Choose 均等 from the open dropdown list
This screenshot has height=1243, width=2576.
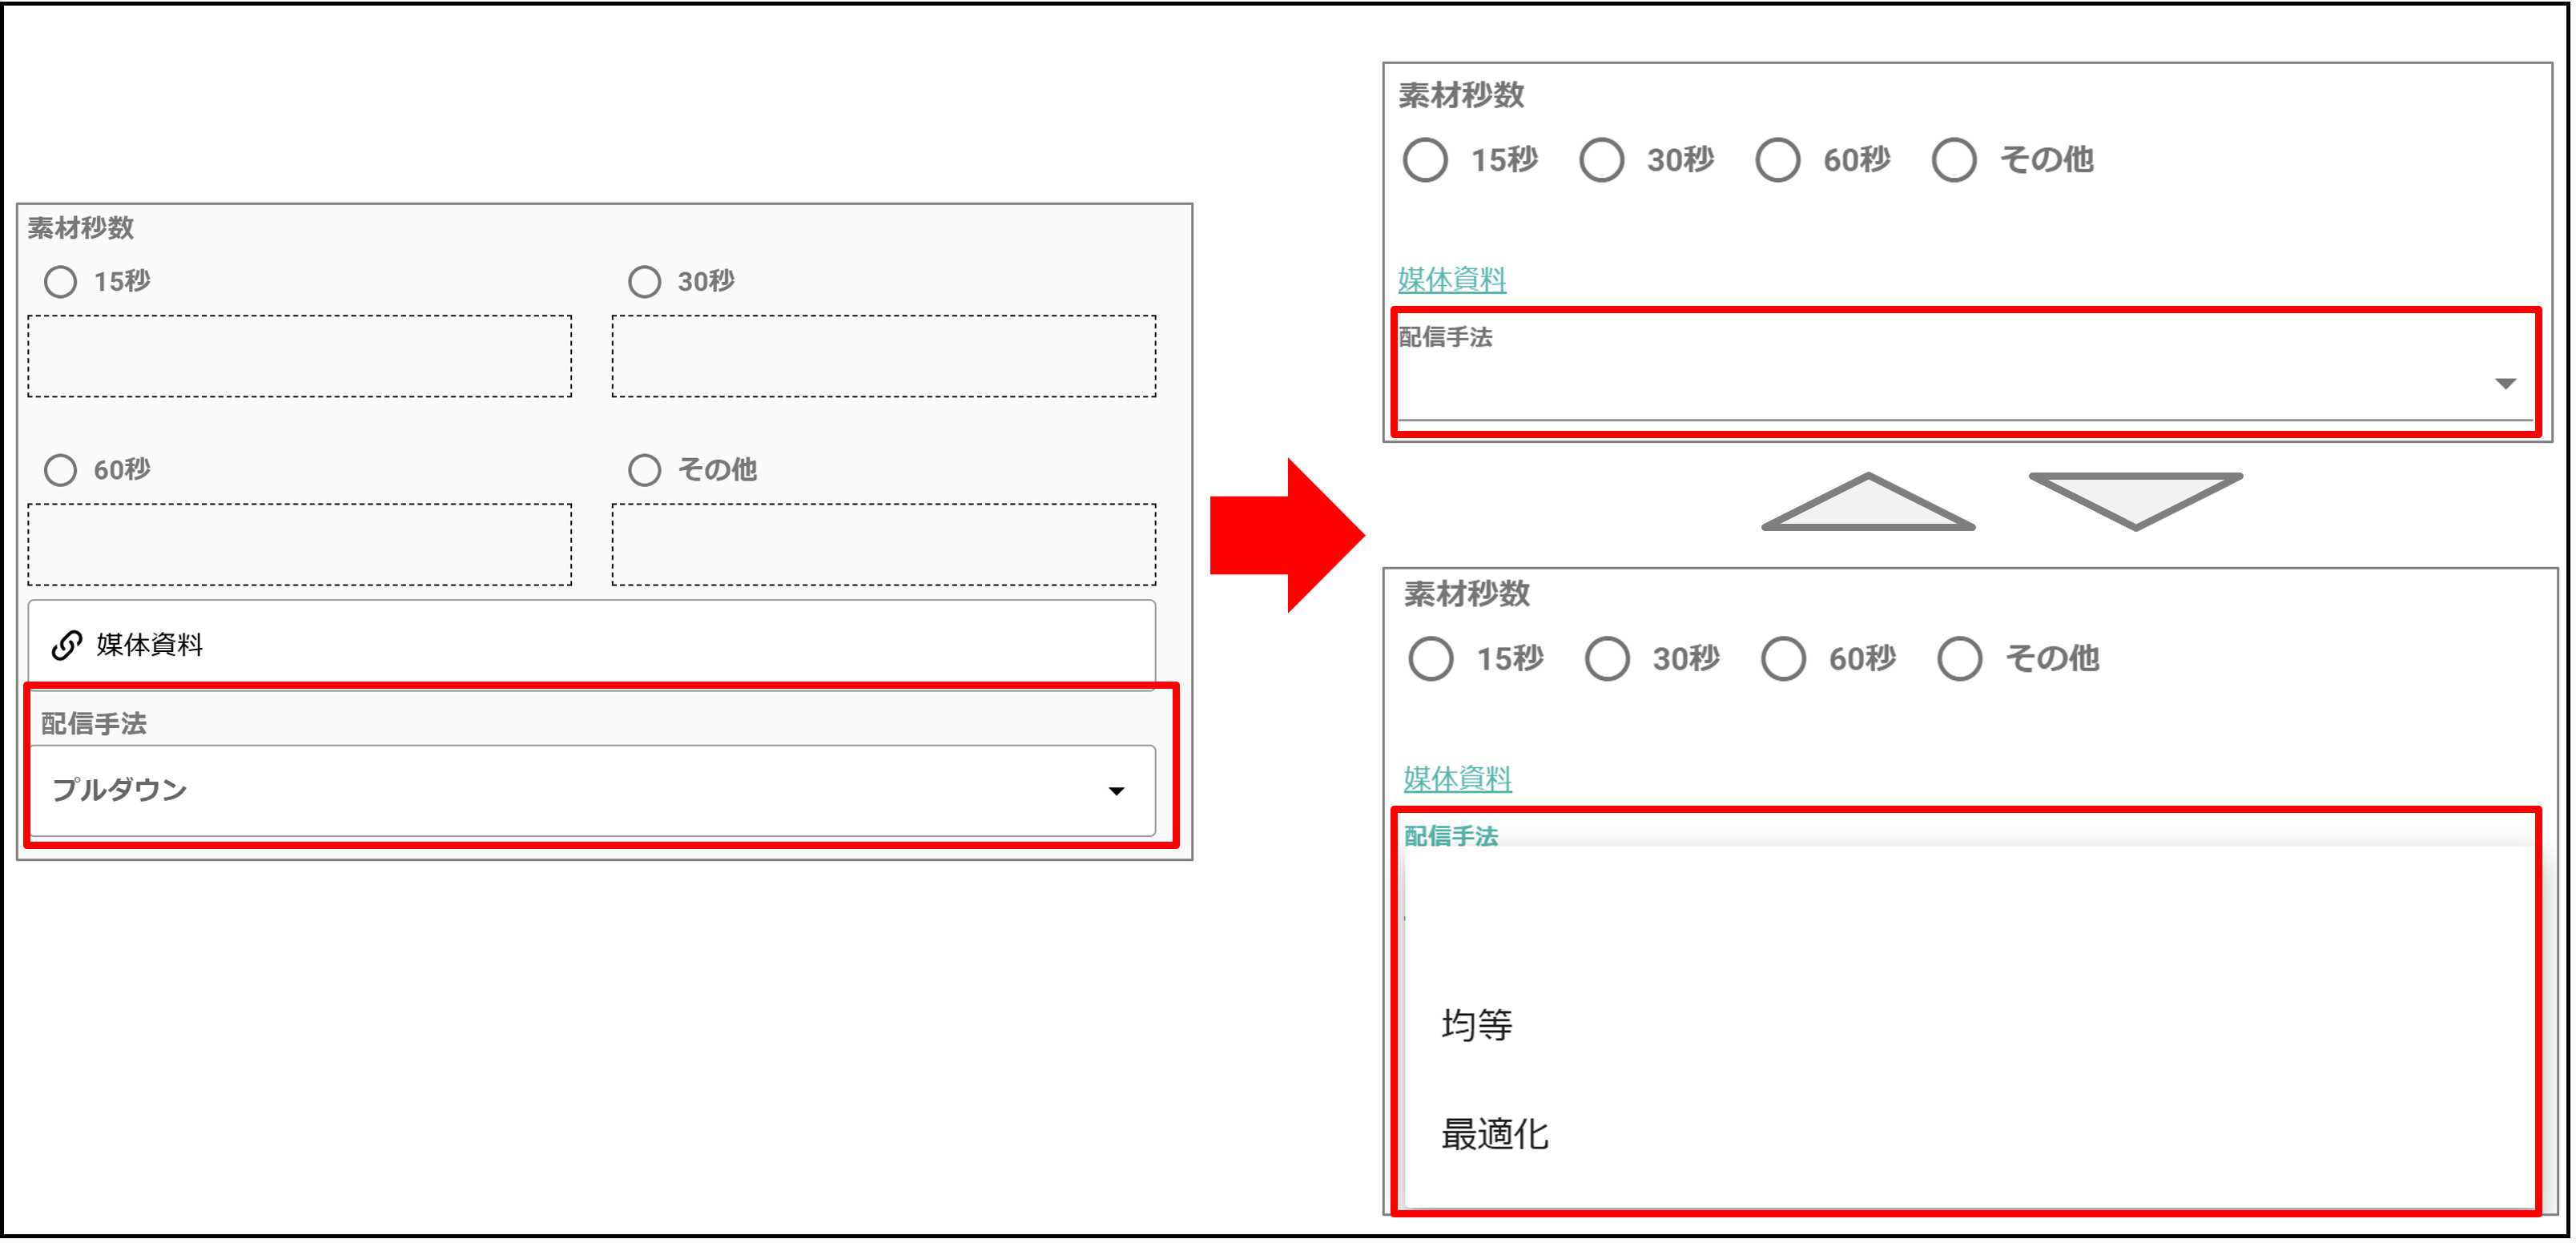pyautogui.click(x=1970, y=1026)
